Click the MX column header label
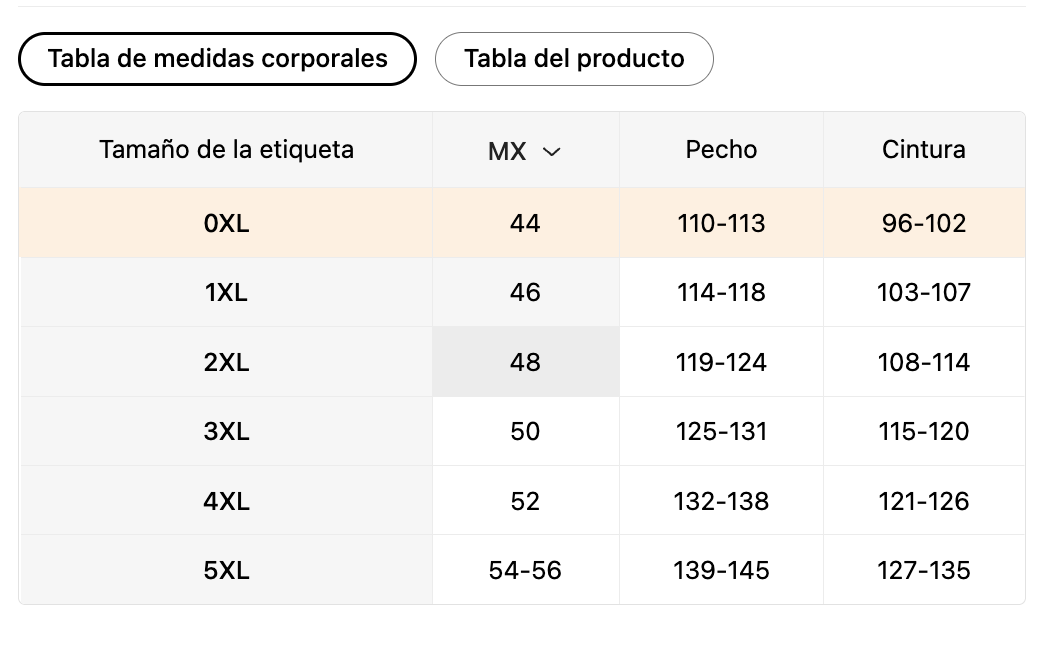The image size is (1058, 648). coord(507,151)
